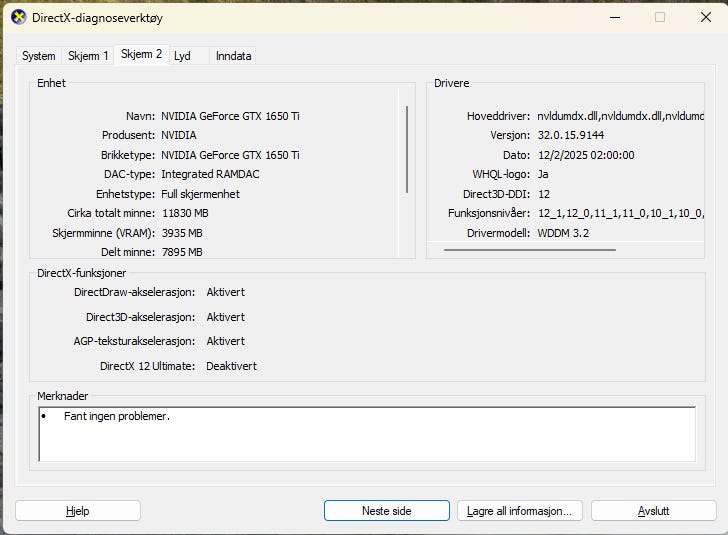
Task: Click the Produsent value NVIDIA
Action: tap(179, 135)
